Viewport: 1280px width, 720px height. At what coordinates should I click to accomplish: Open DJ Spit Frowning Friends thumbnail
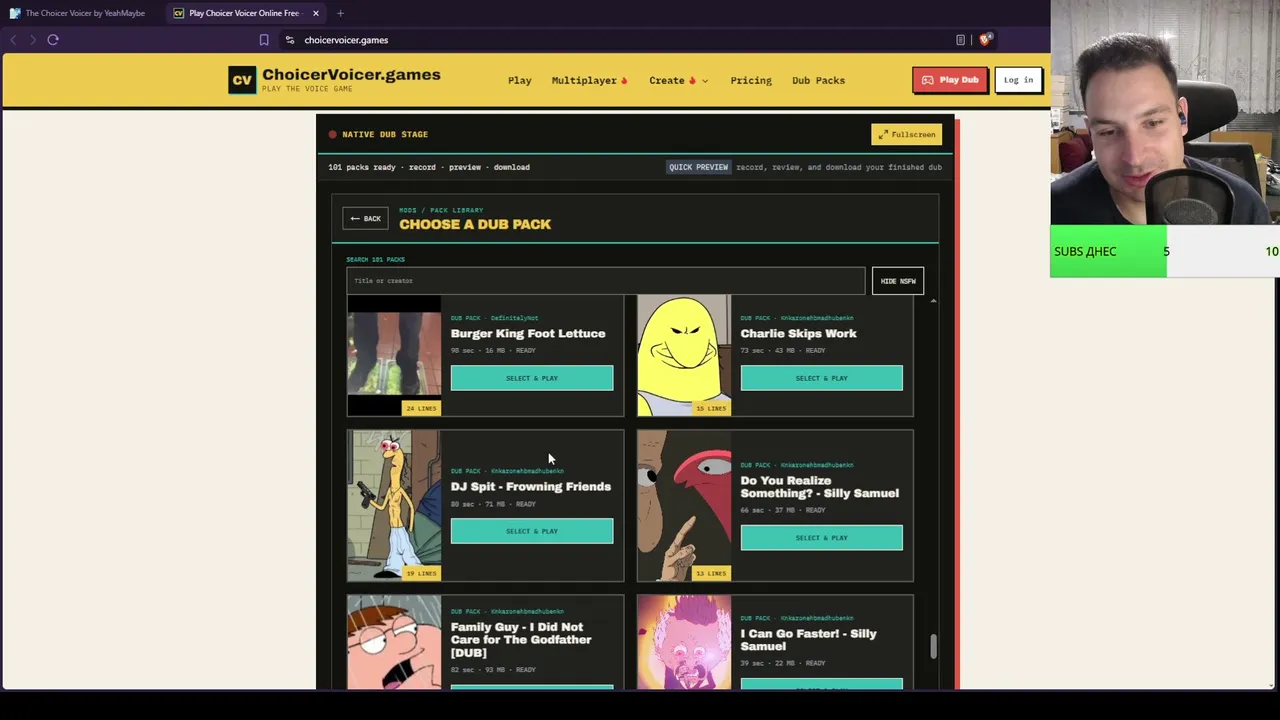click(394, 506)
